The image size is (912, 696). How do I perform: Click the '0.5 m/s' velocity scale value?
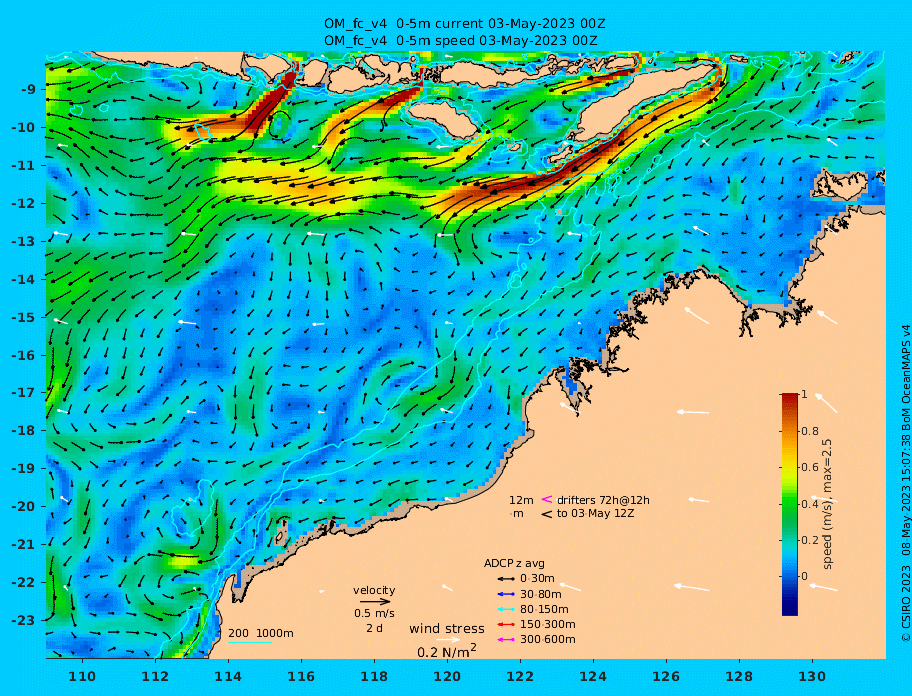coord(374,613)
